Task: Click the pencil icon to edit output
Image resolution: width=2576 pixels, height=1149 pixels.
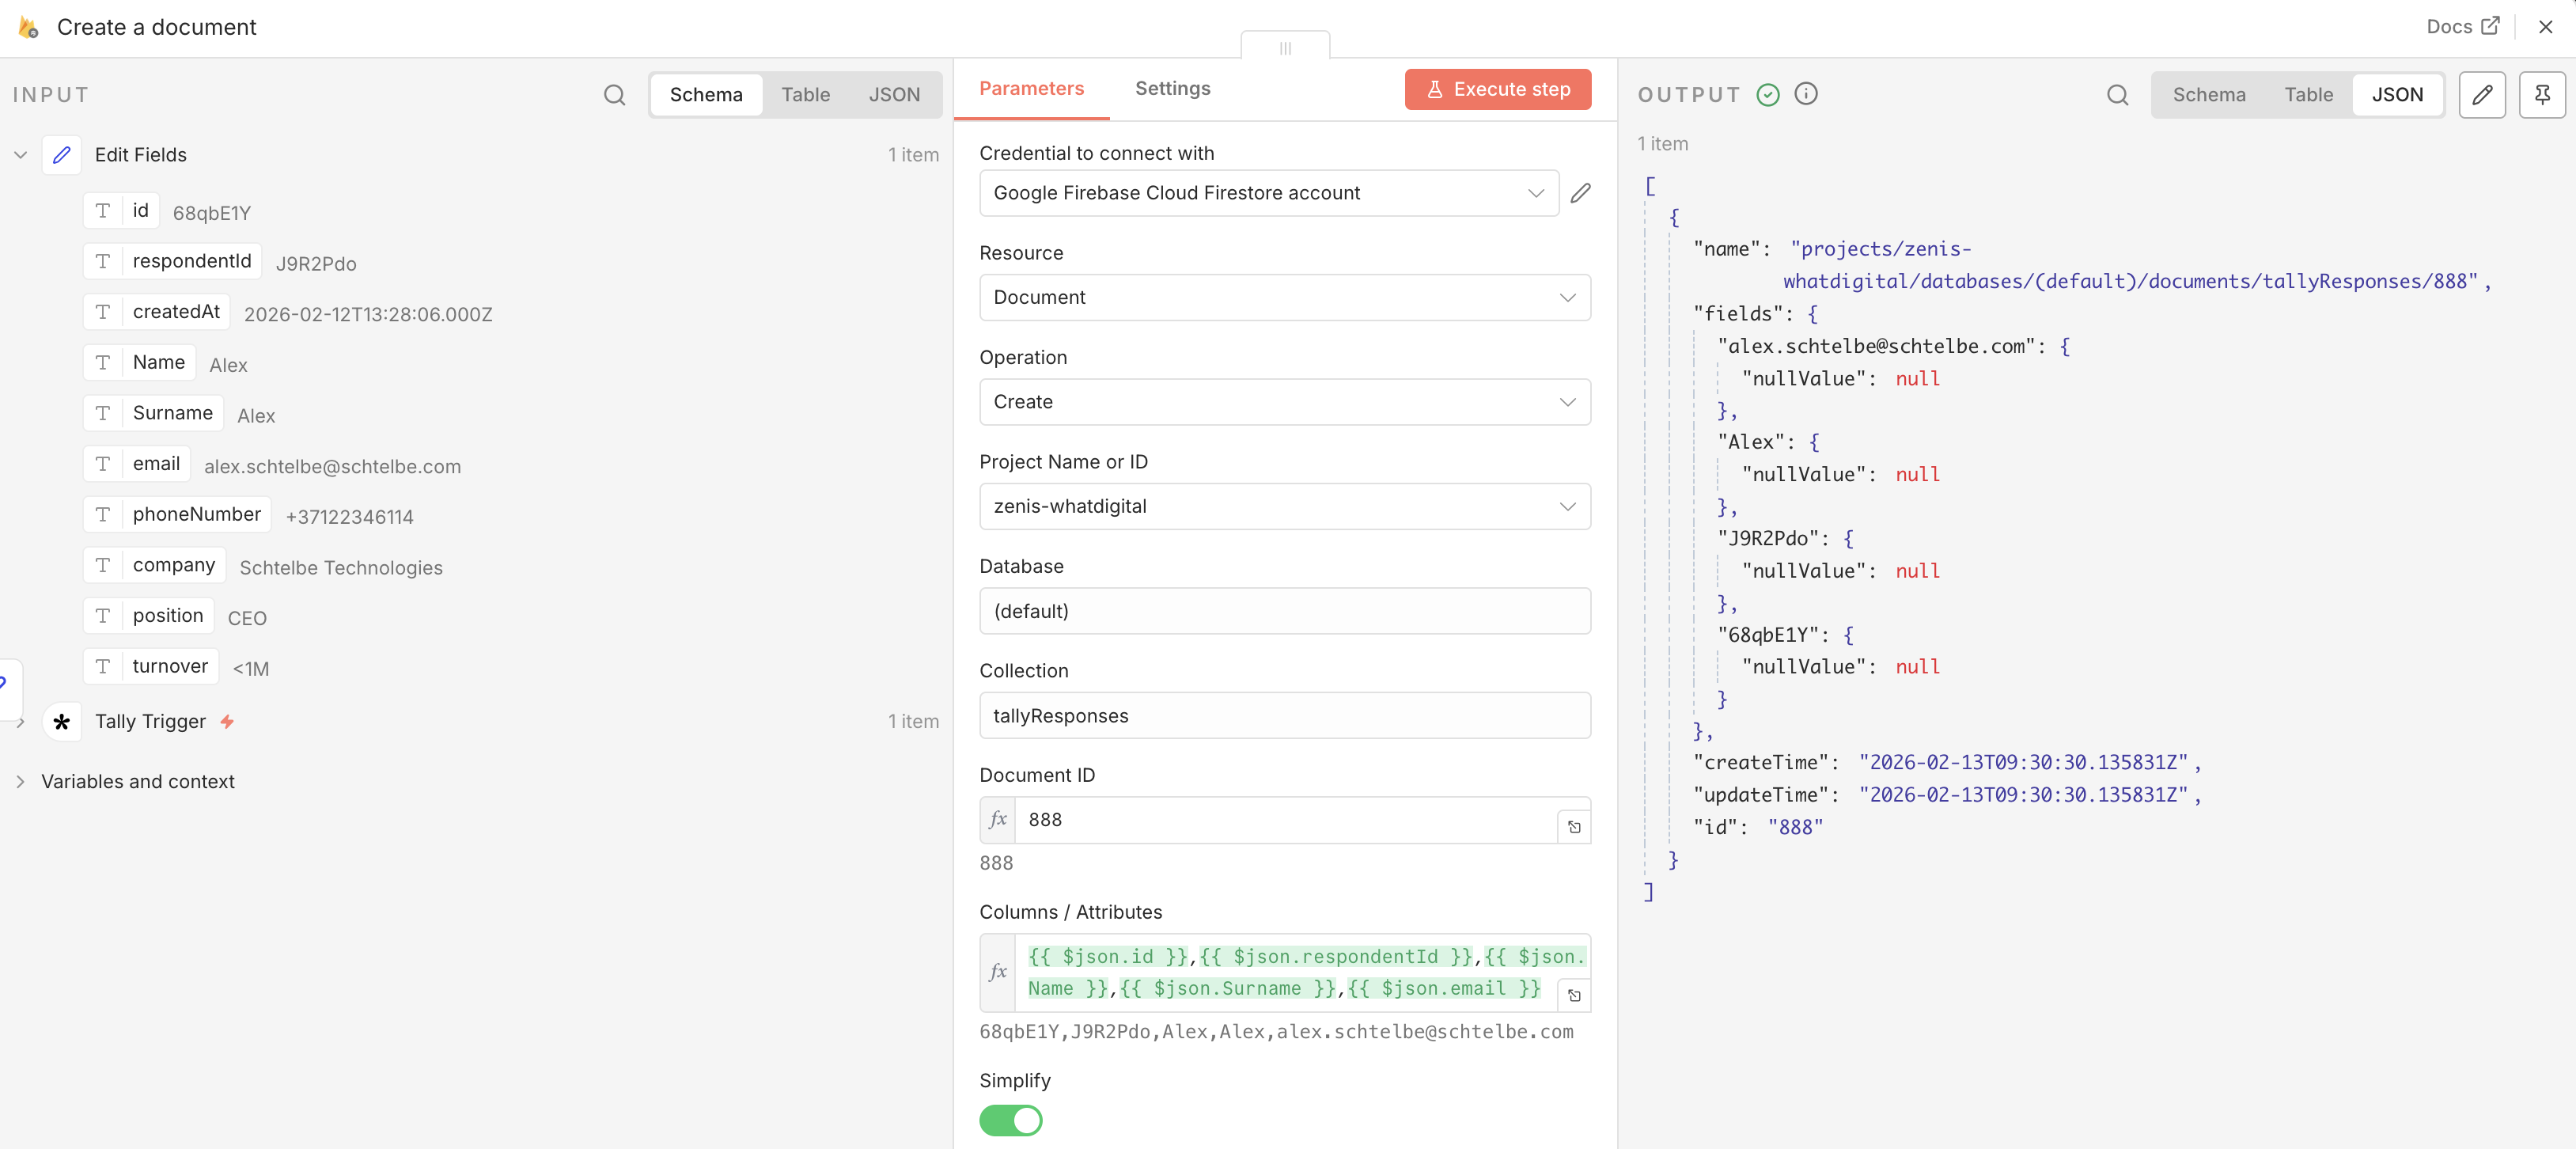Action: (2481, 95)
